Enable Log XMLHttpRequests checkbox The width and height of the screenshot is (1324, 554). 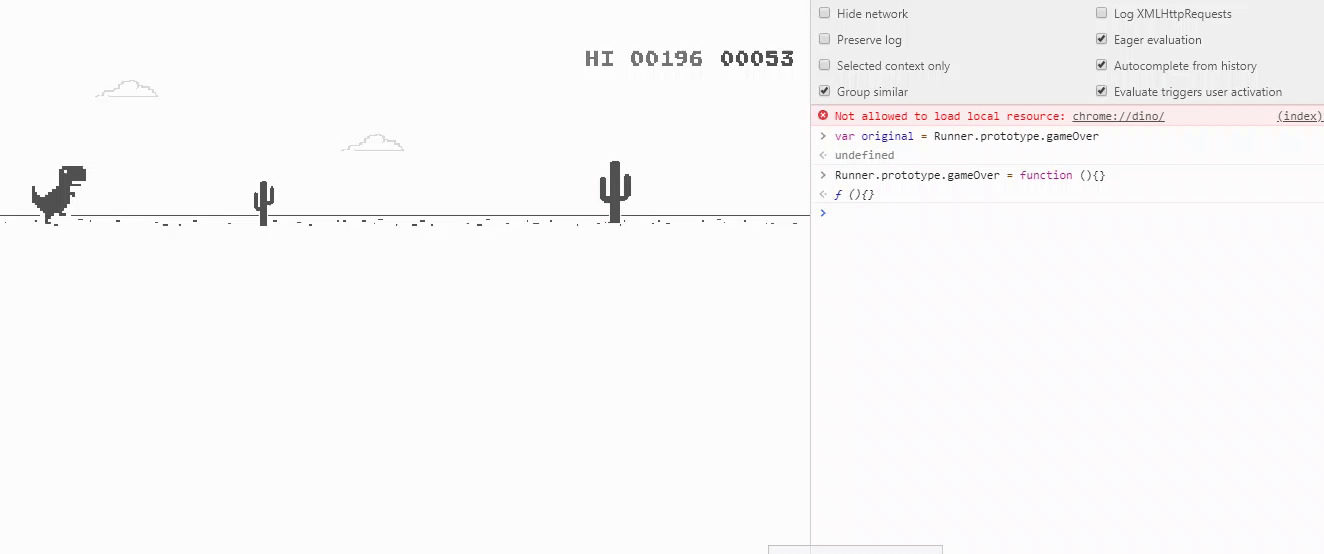pyautogui.click(x=1102, y=14)
